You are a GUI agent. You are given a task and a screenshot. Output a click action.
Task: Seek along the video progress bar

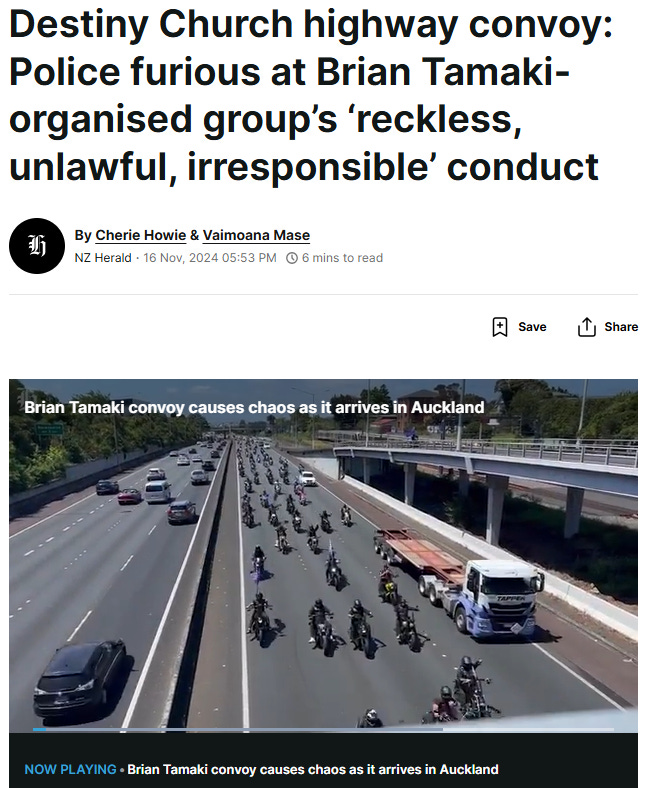(x=323, y=729)
